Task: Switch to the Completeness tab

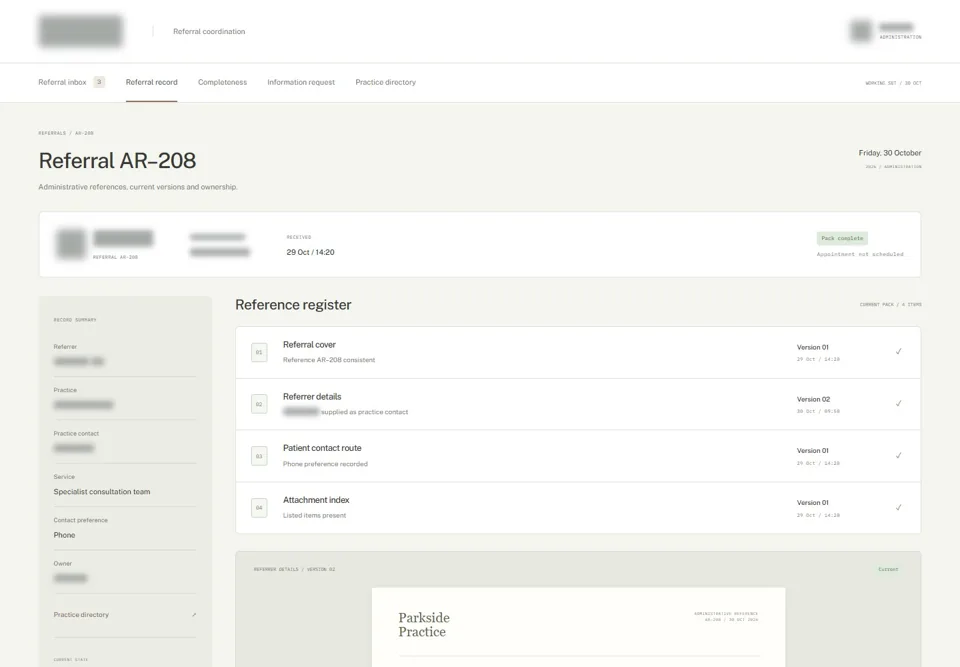Action: (x=222, y=82)
